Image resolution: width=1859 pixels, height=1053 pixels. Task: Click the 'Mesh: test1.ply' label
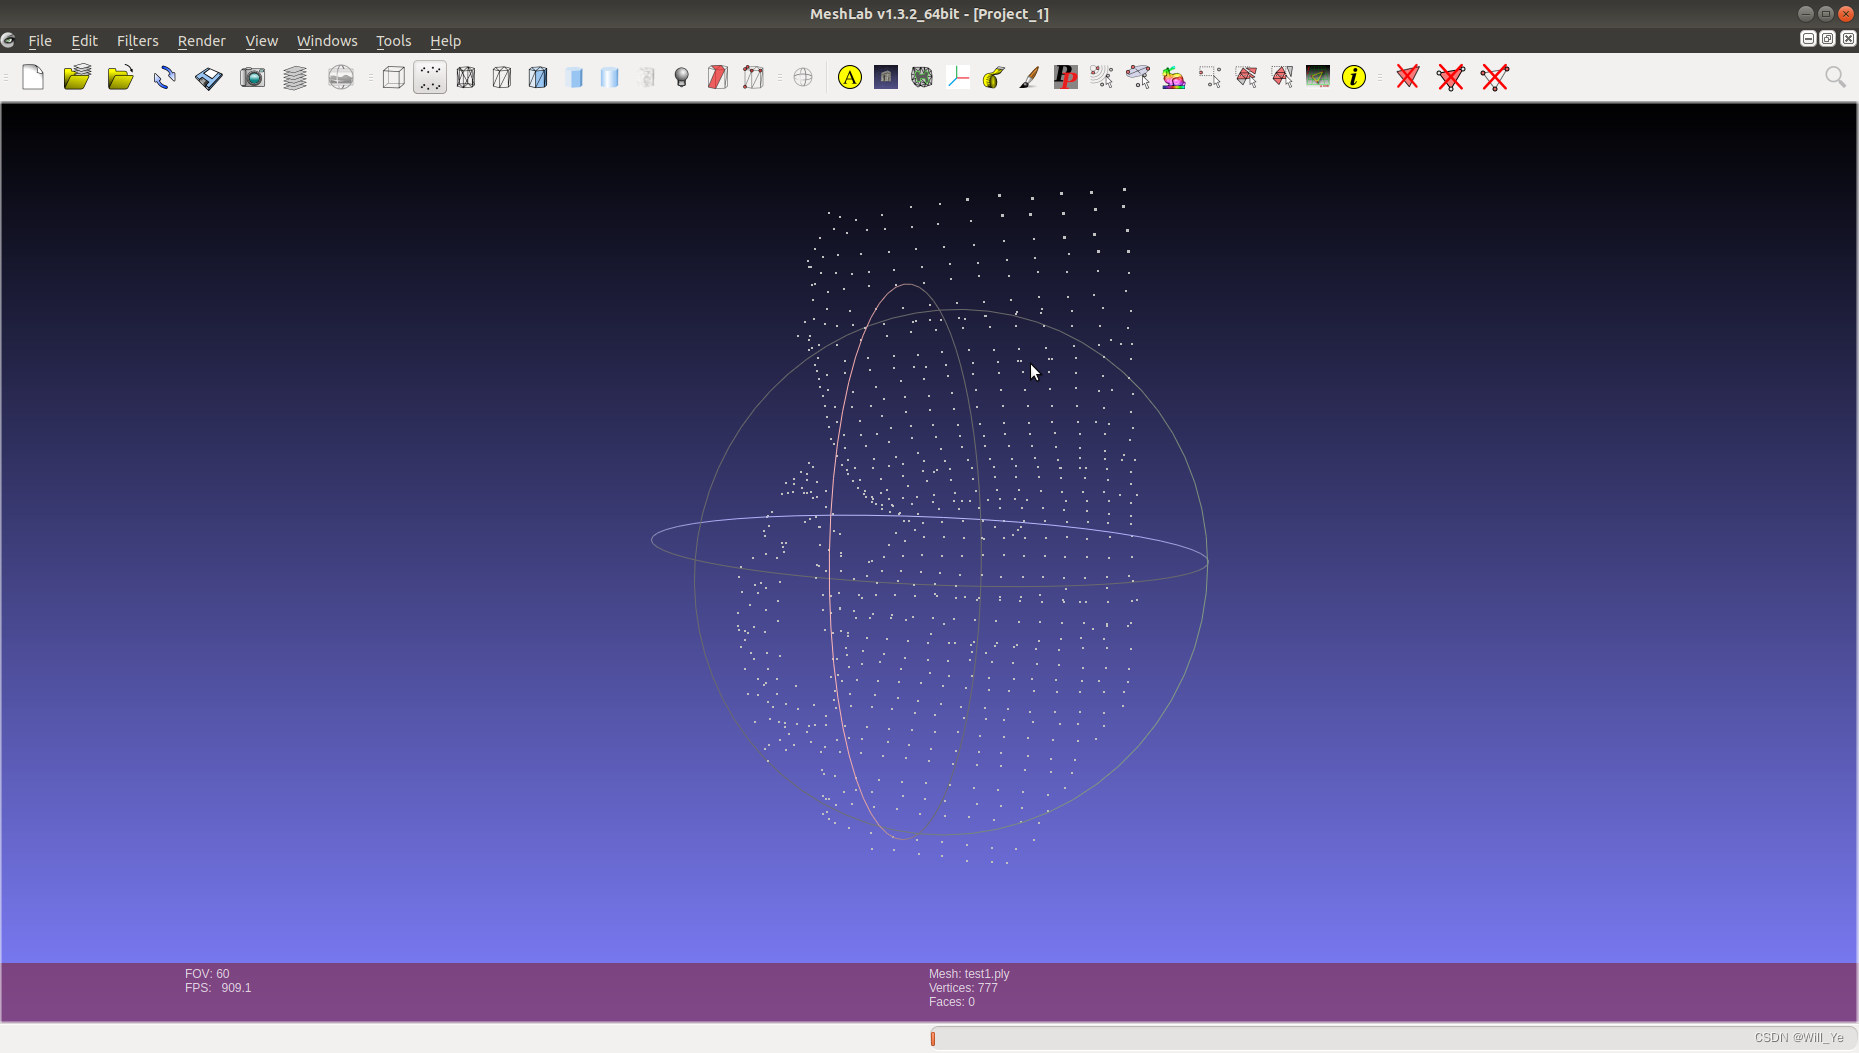point(969,974)
